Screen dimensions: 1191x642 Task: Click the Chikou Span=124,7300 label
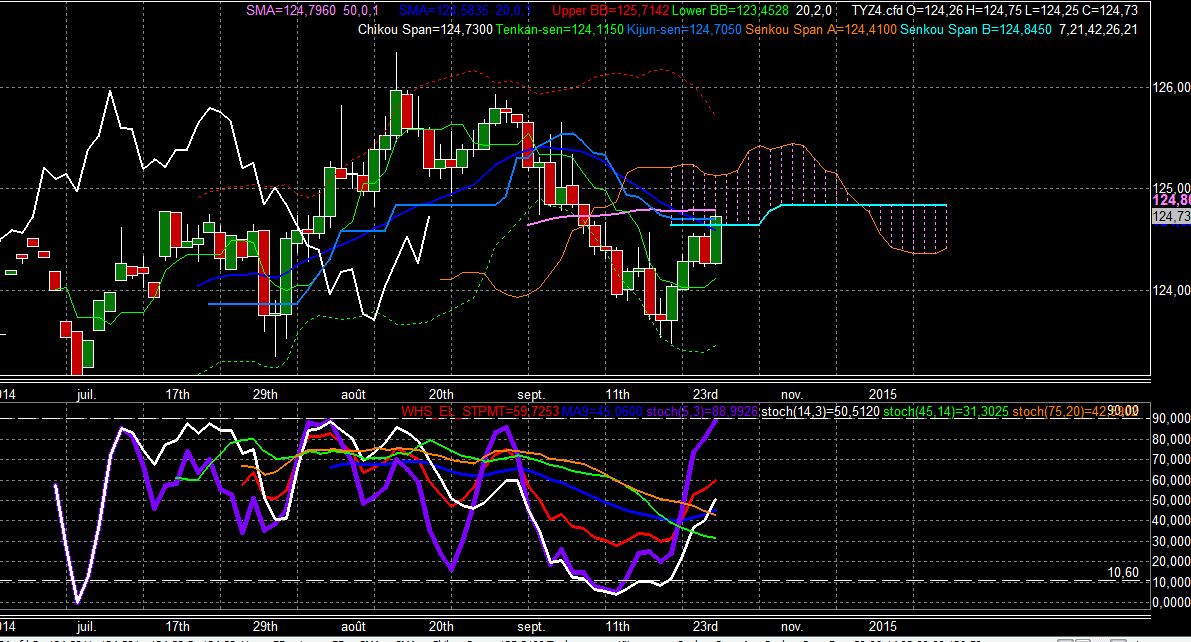pyautogui.click(x=425, y=30)
